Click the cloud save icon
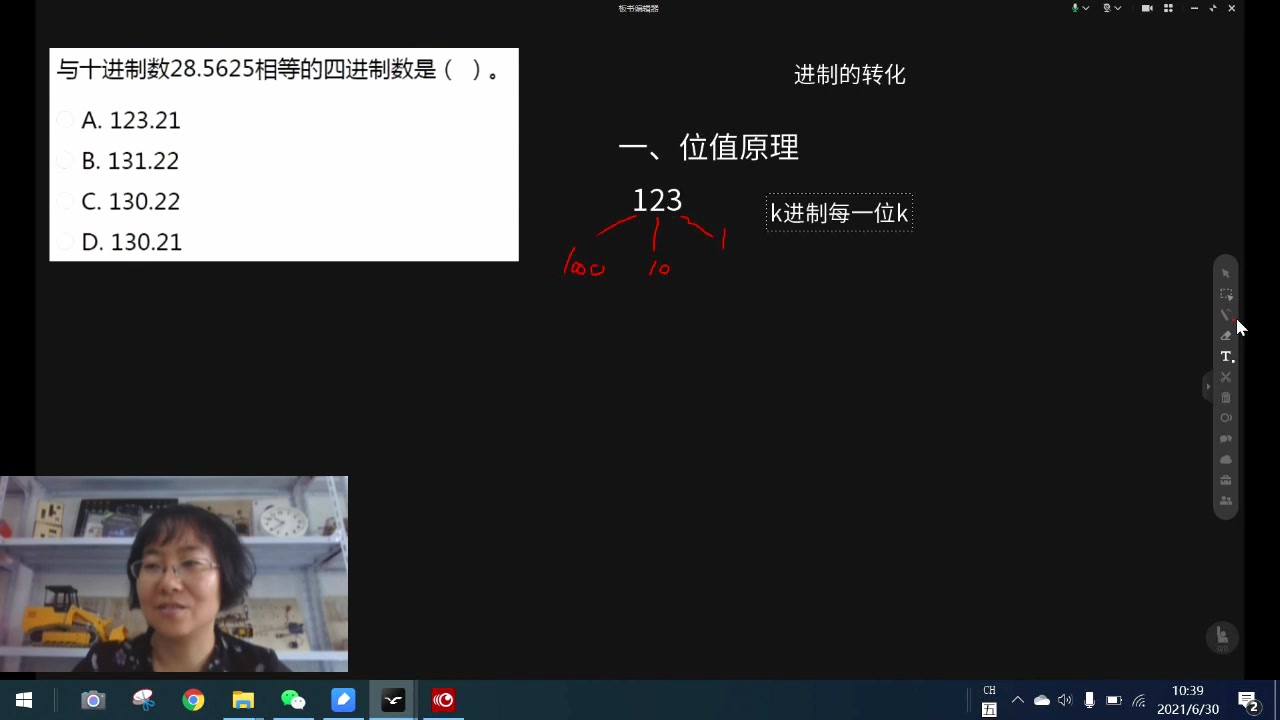Screen dimensions: 1280x720 tap(1226, 459)
